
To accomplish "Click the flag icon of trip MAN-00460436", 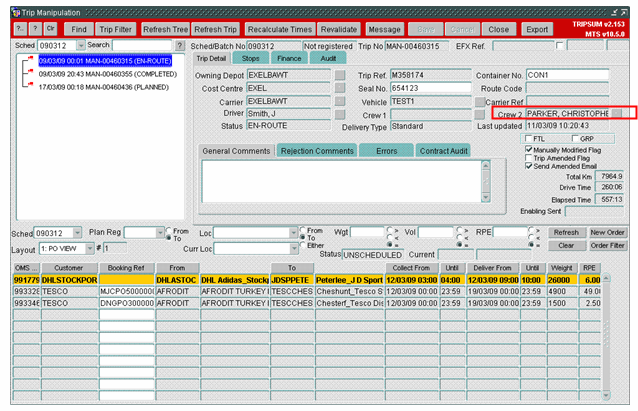I will (x=31, y=84).
